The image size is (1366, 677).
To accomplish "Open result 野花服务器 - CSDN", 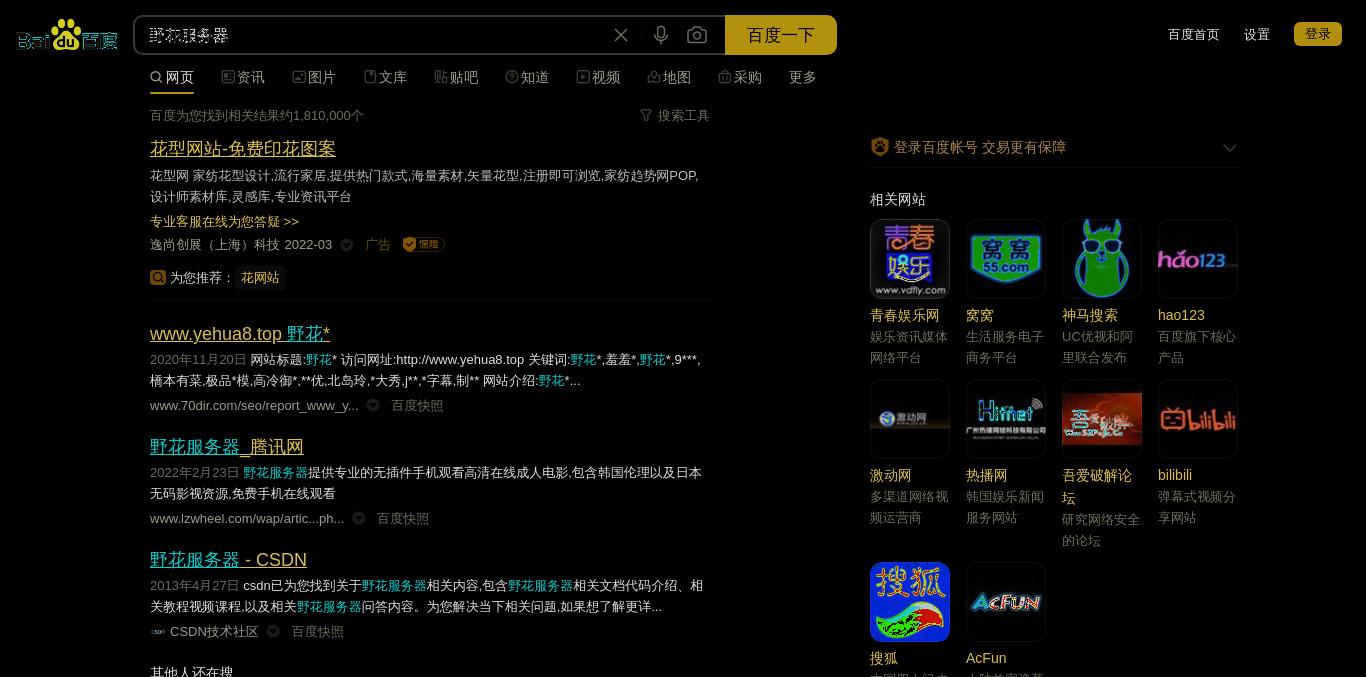I will [x=228, y=560].
